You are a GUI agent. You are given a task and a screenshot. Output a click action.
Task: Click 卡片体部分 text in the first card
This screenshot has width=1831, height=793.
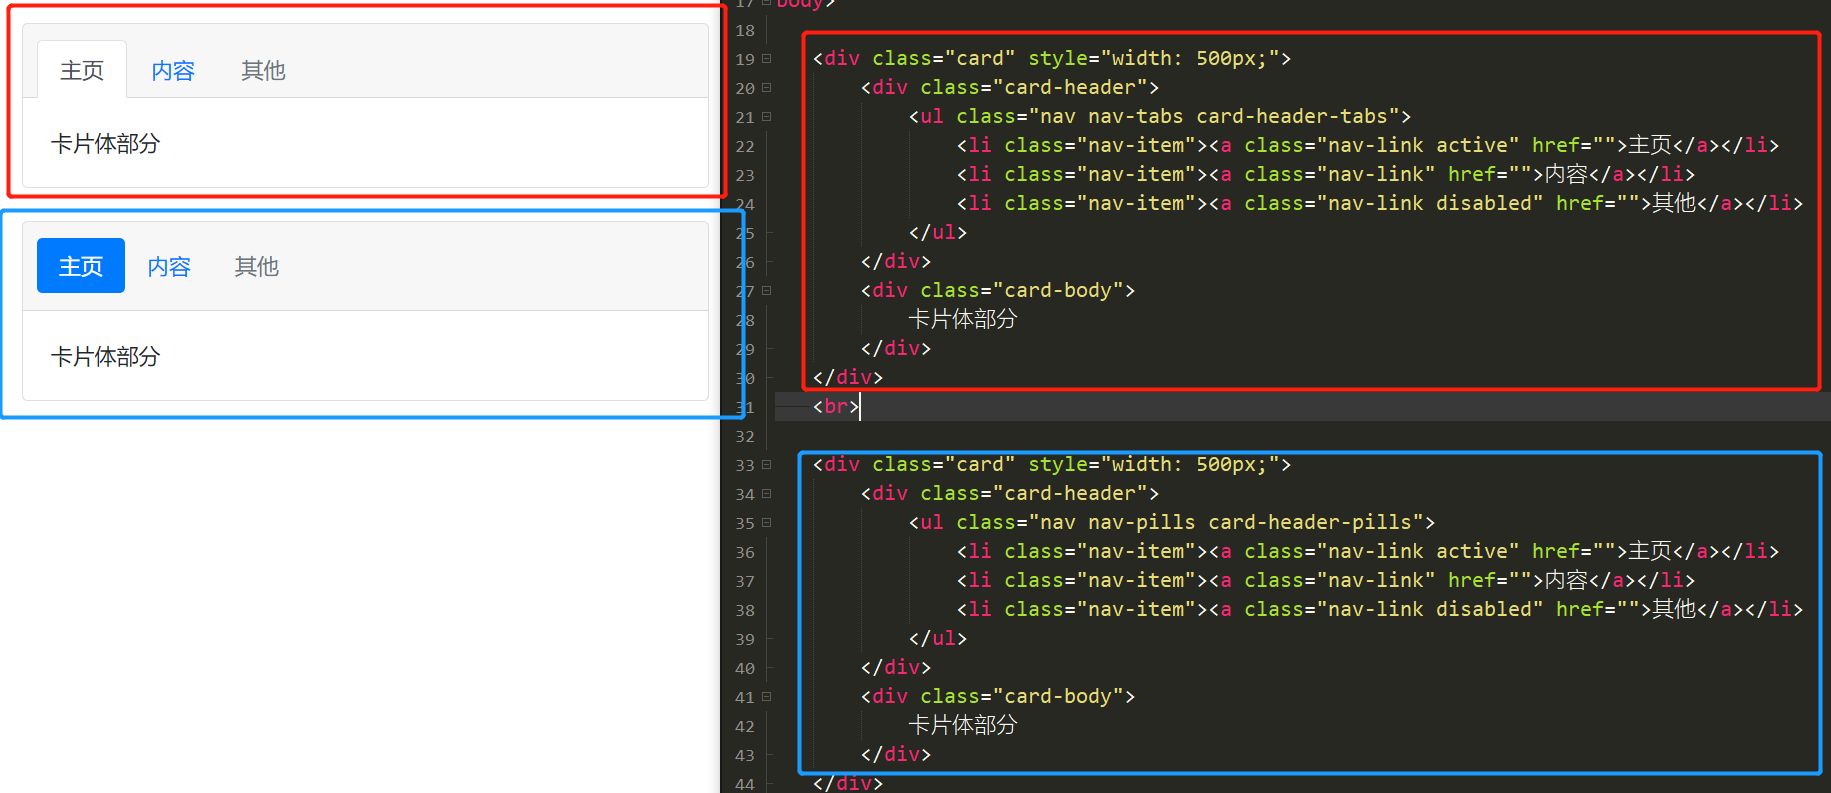pyautogui.click(x=105, y=144)
